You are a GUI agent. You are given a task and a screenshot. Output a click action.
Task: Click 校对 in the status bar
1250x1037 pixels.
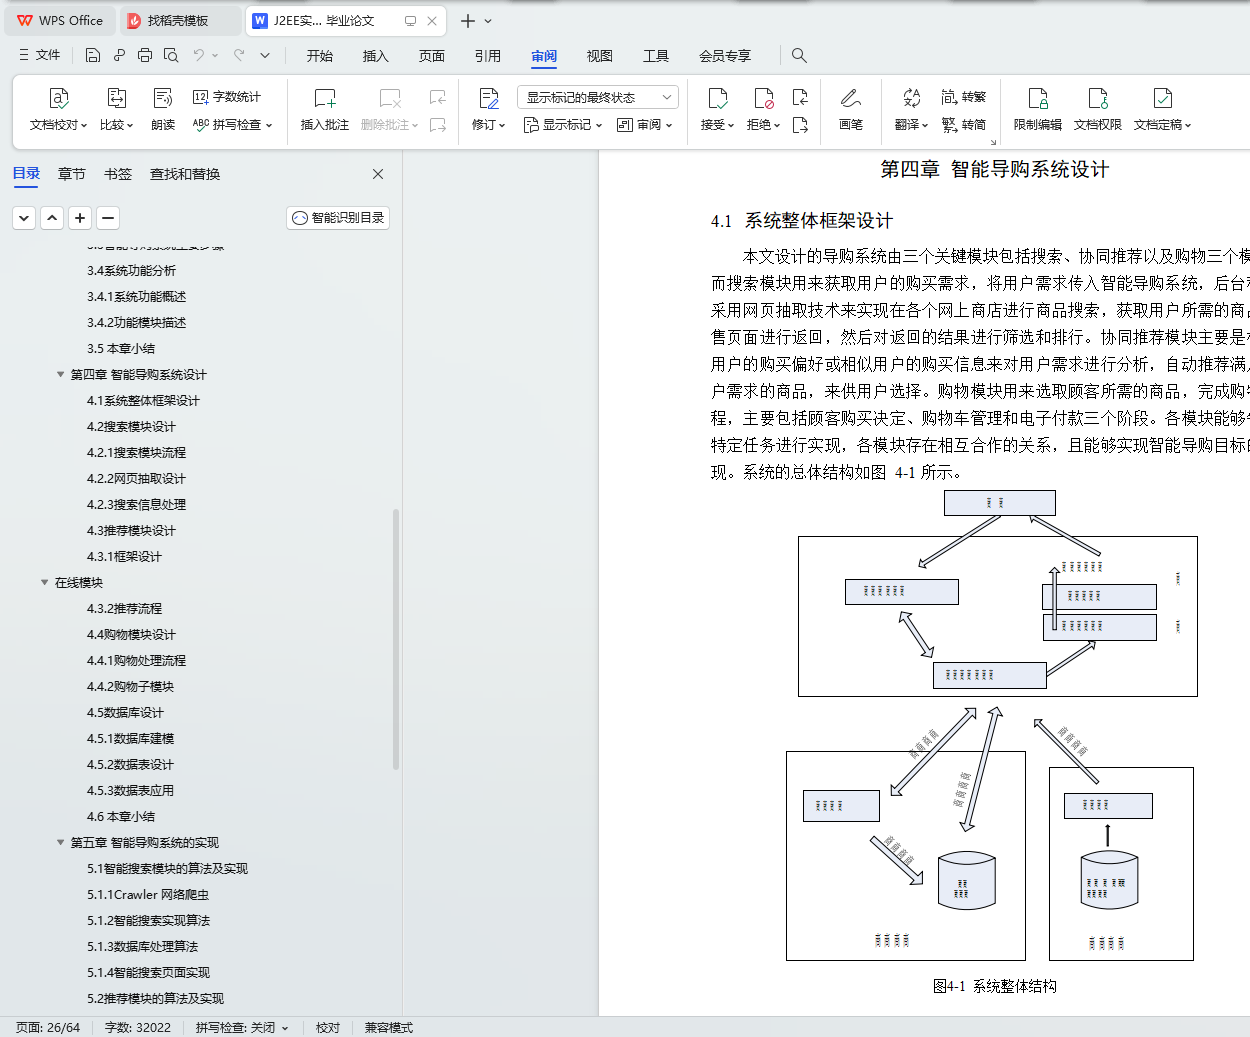coord(328,1027)
